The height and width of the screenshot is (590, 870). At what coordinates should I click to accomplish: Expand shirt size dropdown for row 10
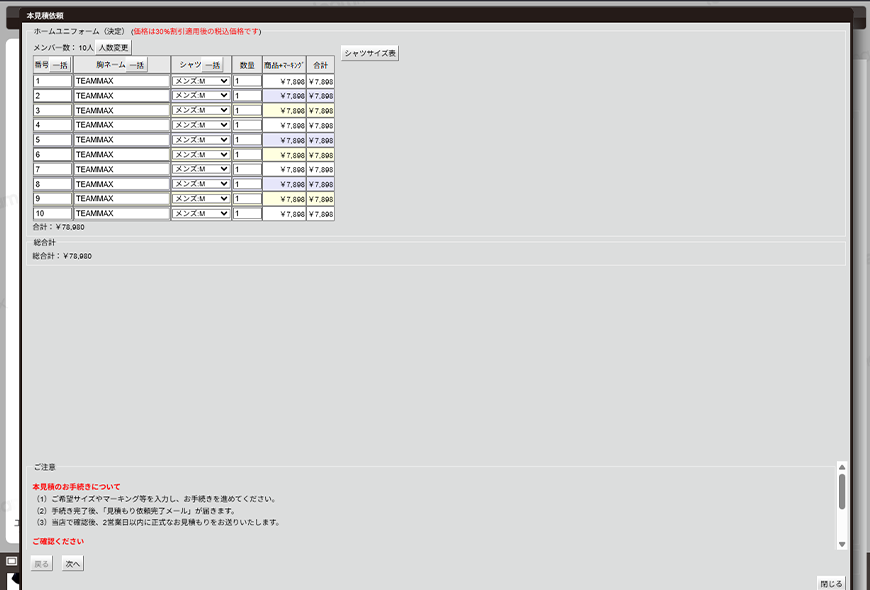[x=201, y=213]
